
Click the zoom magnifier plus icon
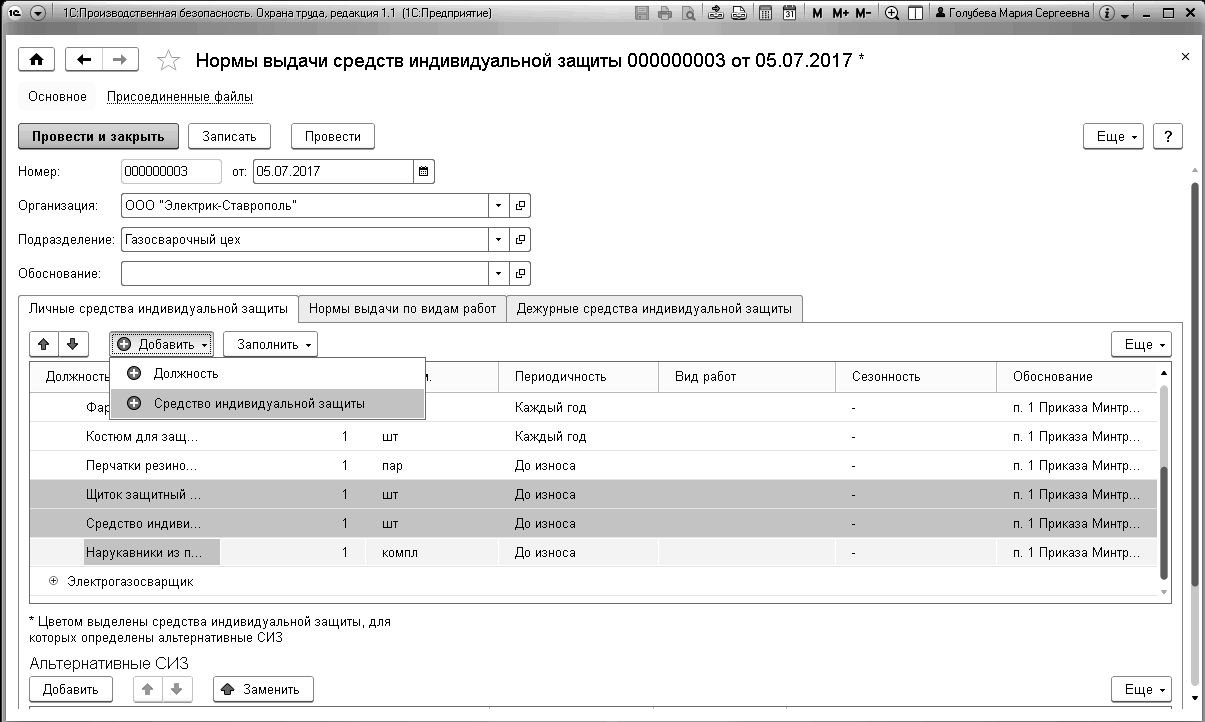pos(892,14)
